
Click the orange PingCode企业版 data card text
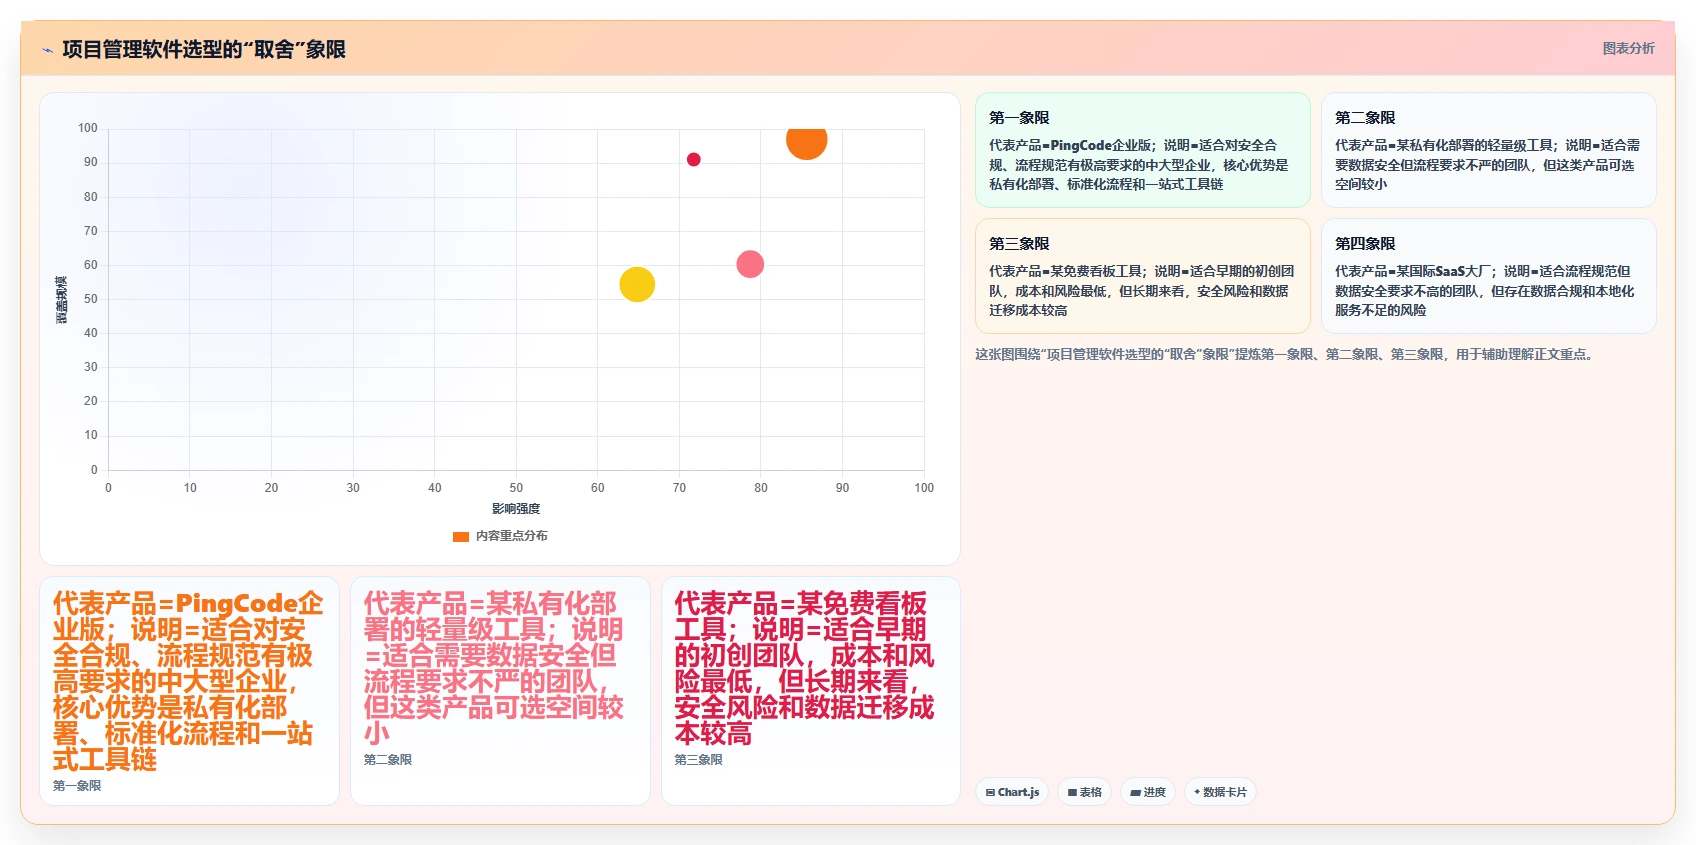pos(188,681)
